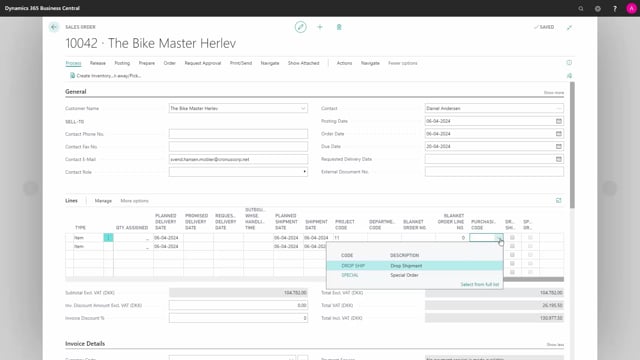Click the Invoice Details section heading
640x360 pixels.
85,344
